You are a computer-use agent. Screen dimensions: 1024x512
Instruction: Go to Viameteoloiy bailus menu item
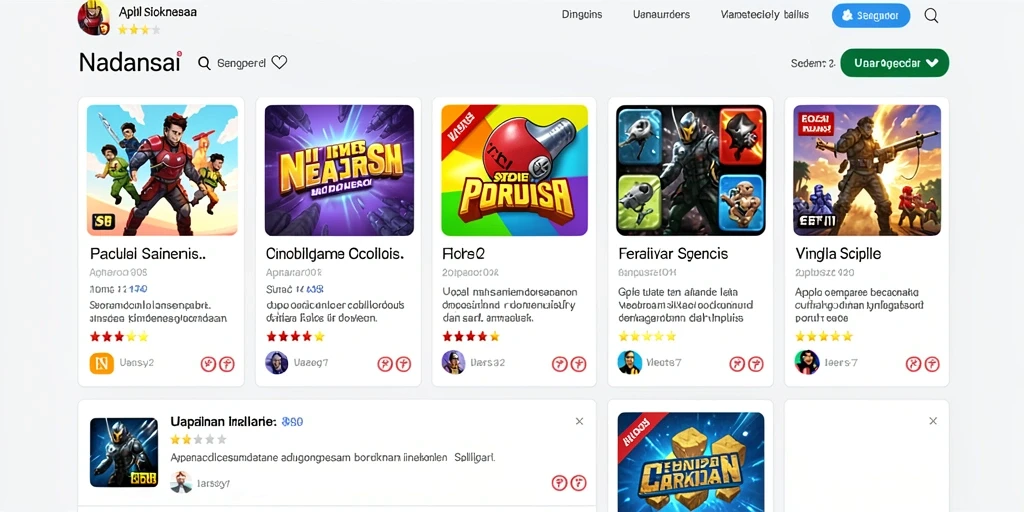coord(765,14)
